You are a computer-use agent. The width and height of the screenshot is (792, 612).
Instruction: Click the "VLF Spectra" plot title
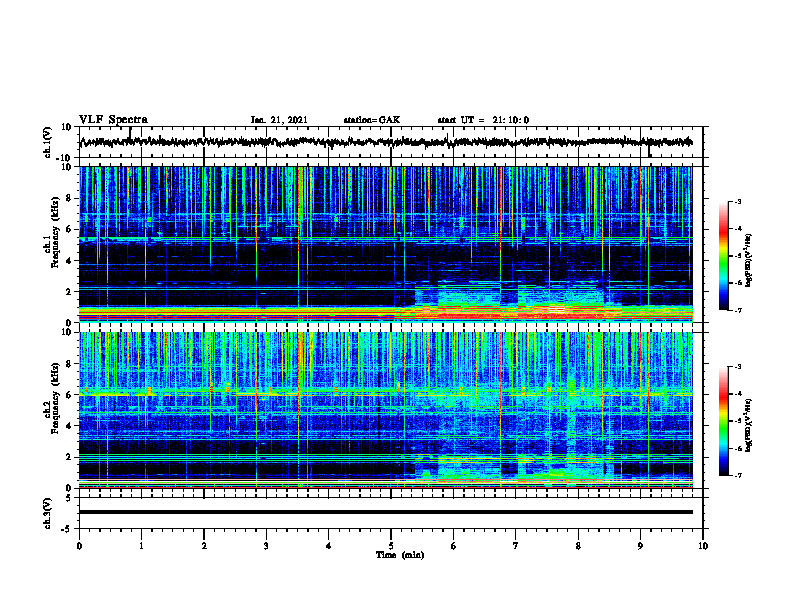pos(113,120)
